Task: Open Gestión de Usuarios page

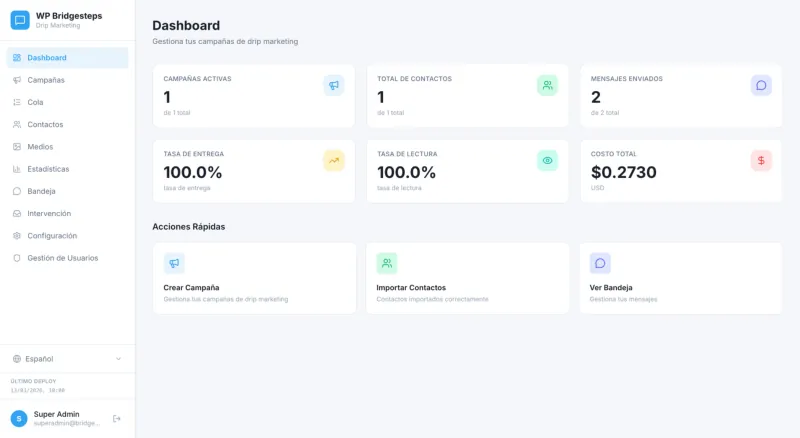Action: tap(67, 258)
